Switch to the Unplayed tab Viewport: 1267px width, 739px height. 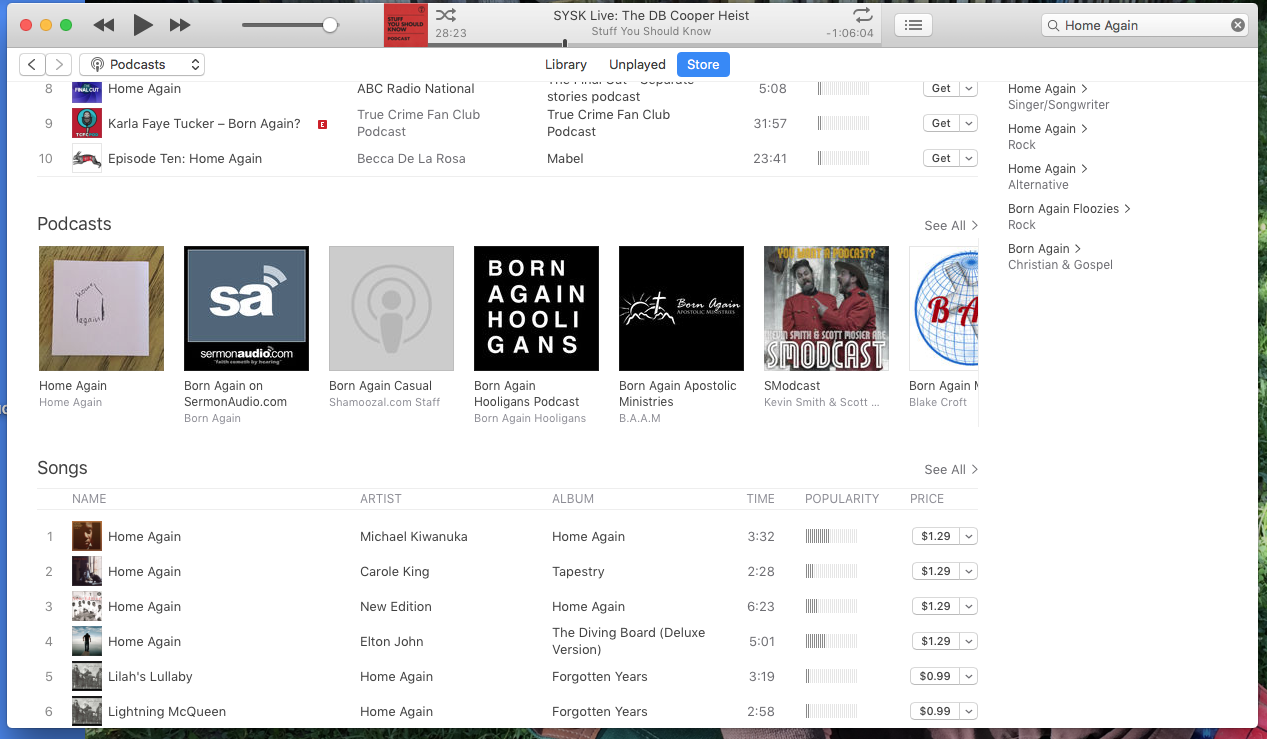(x=637, y=65)
